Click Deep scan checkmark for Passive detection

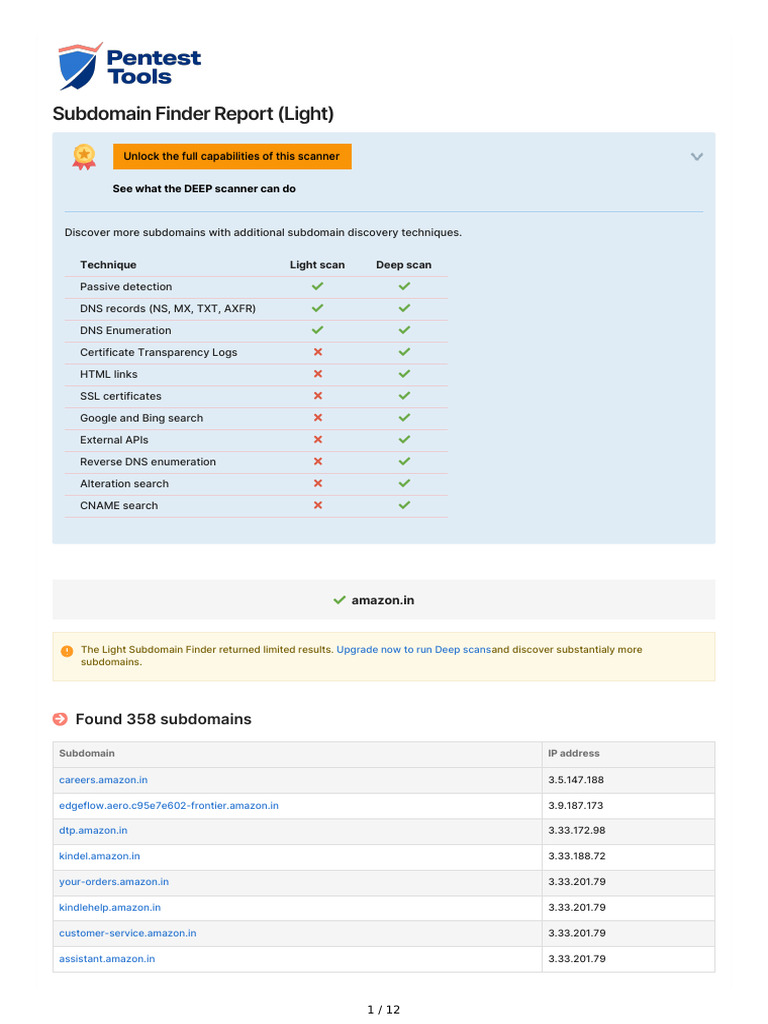404,286
